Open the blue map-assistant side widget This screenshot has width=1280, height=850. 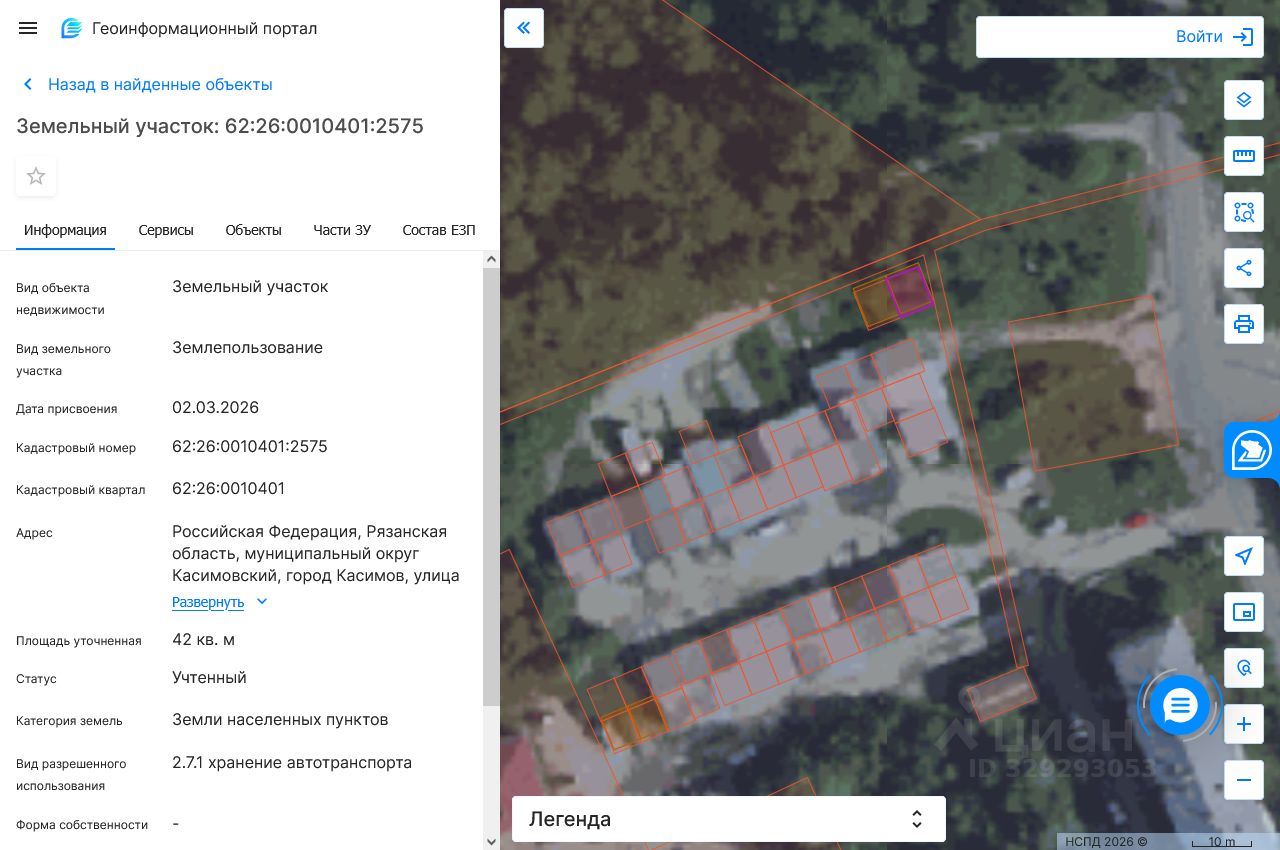(x=1252, y=449)
